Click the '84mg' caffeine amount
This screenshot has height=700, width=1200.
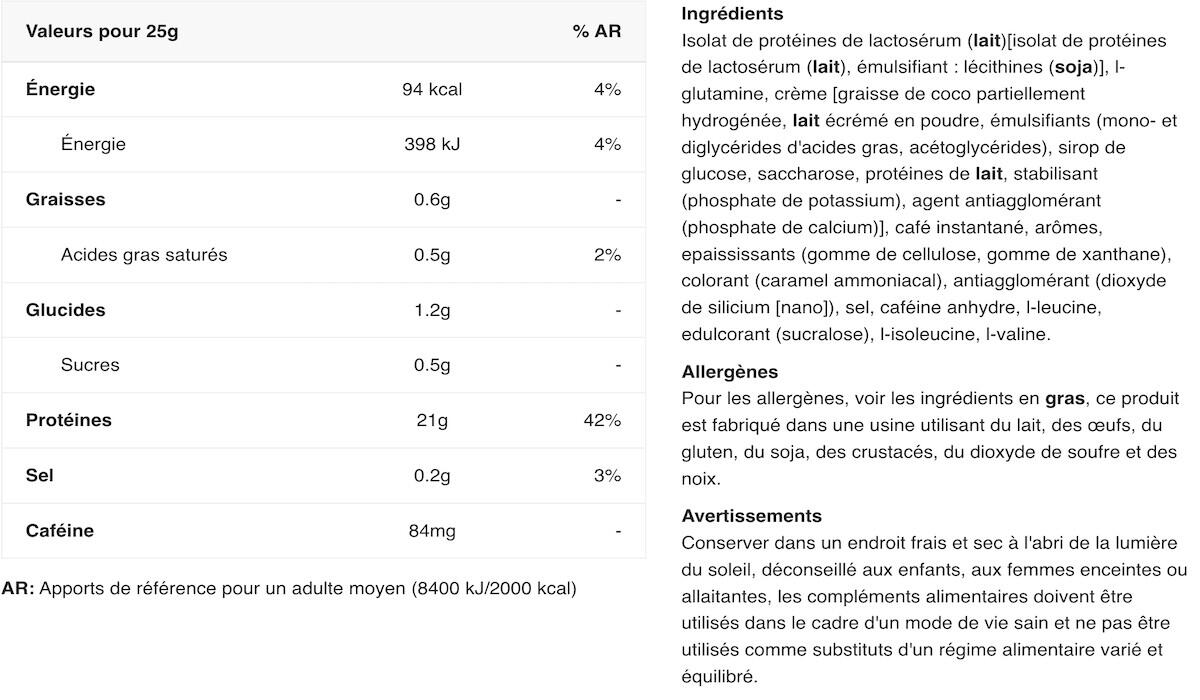point(432,531)
